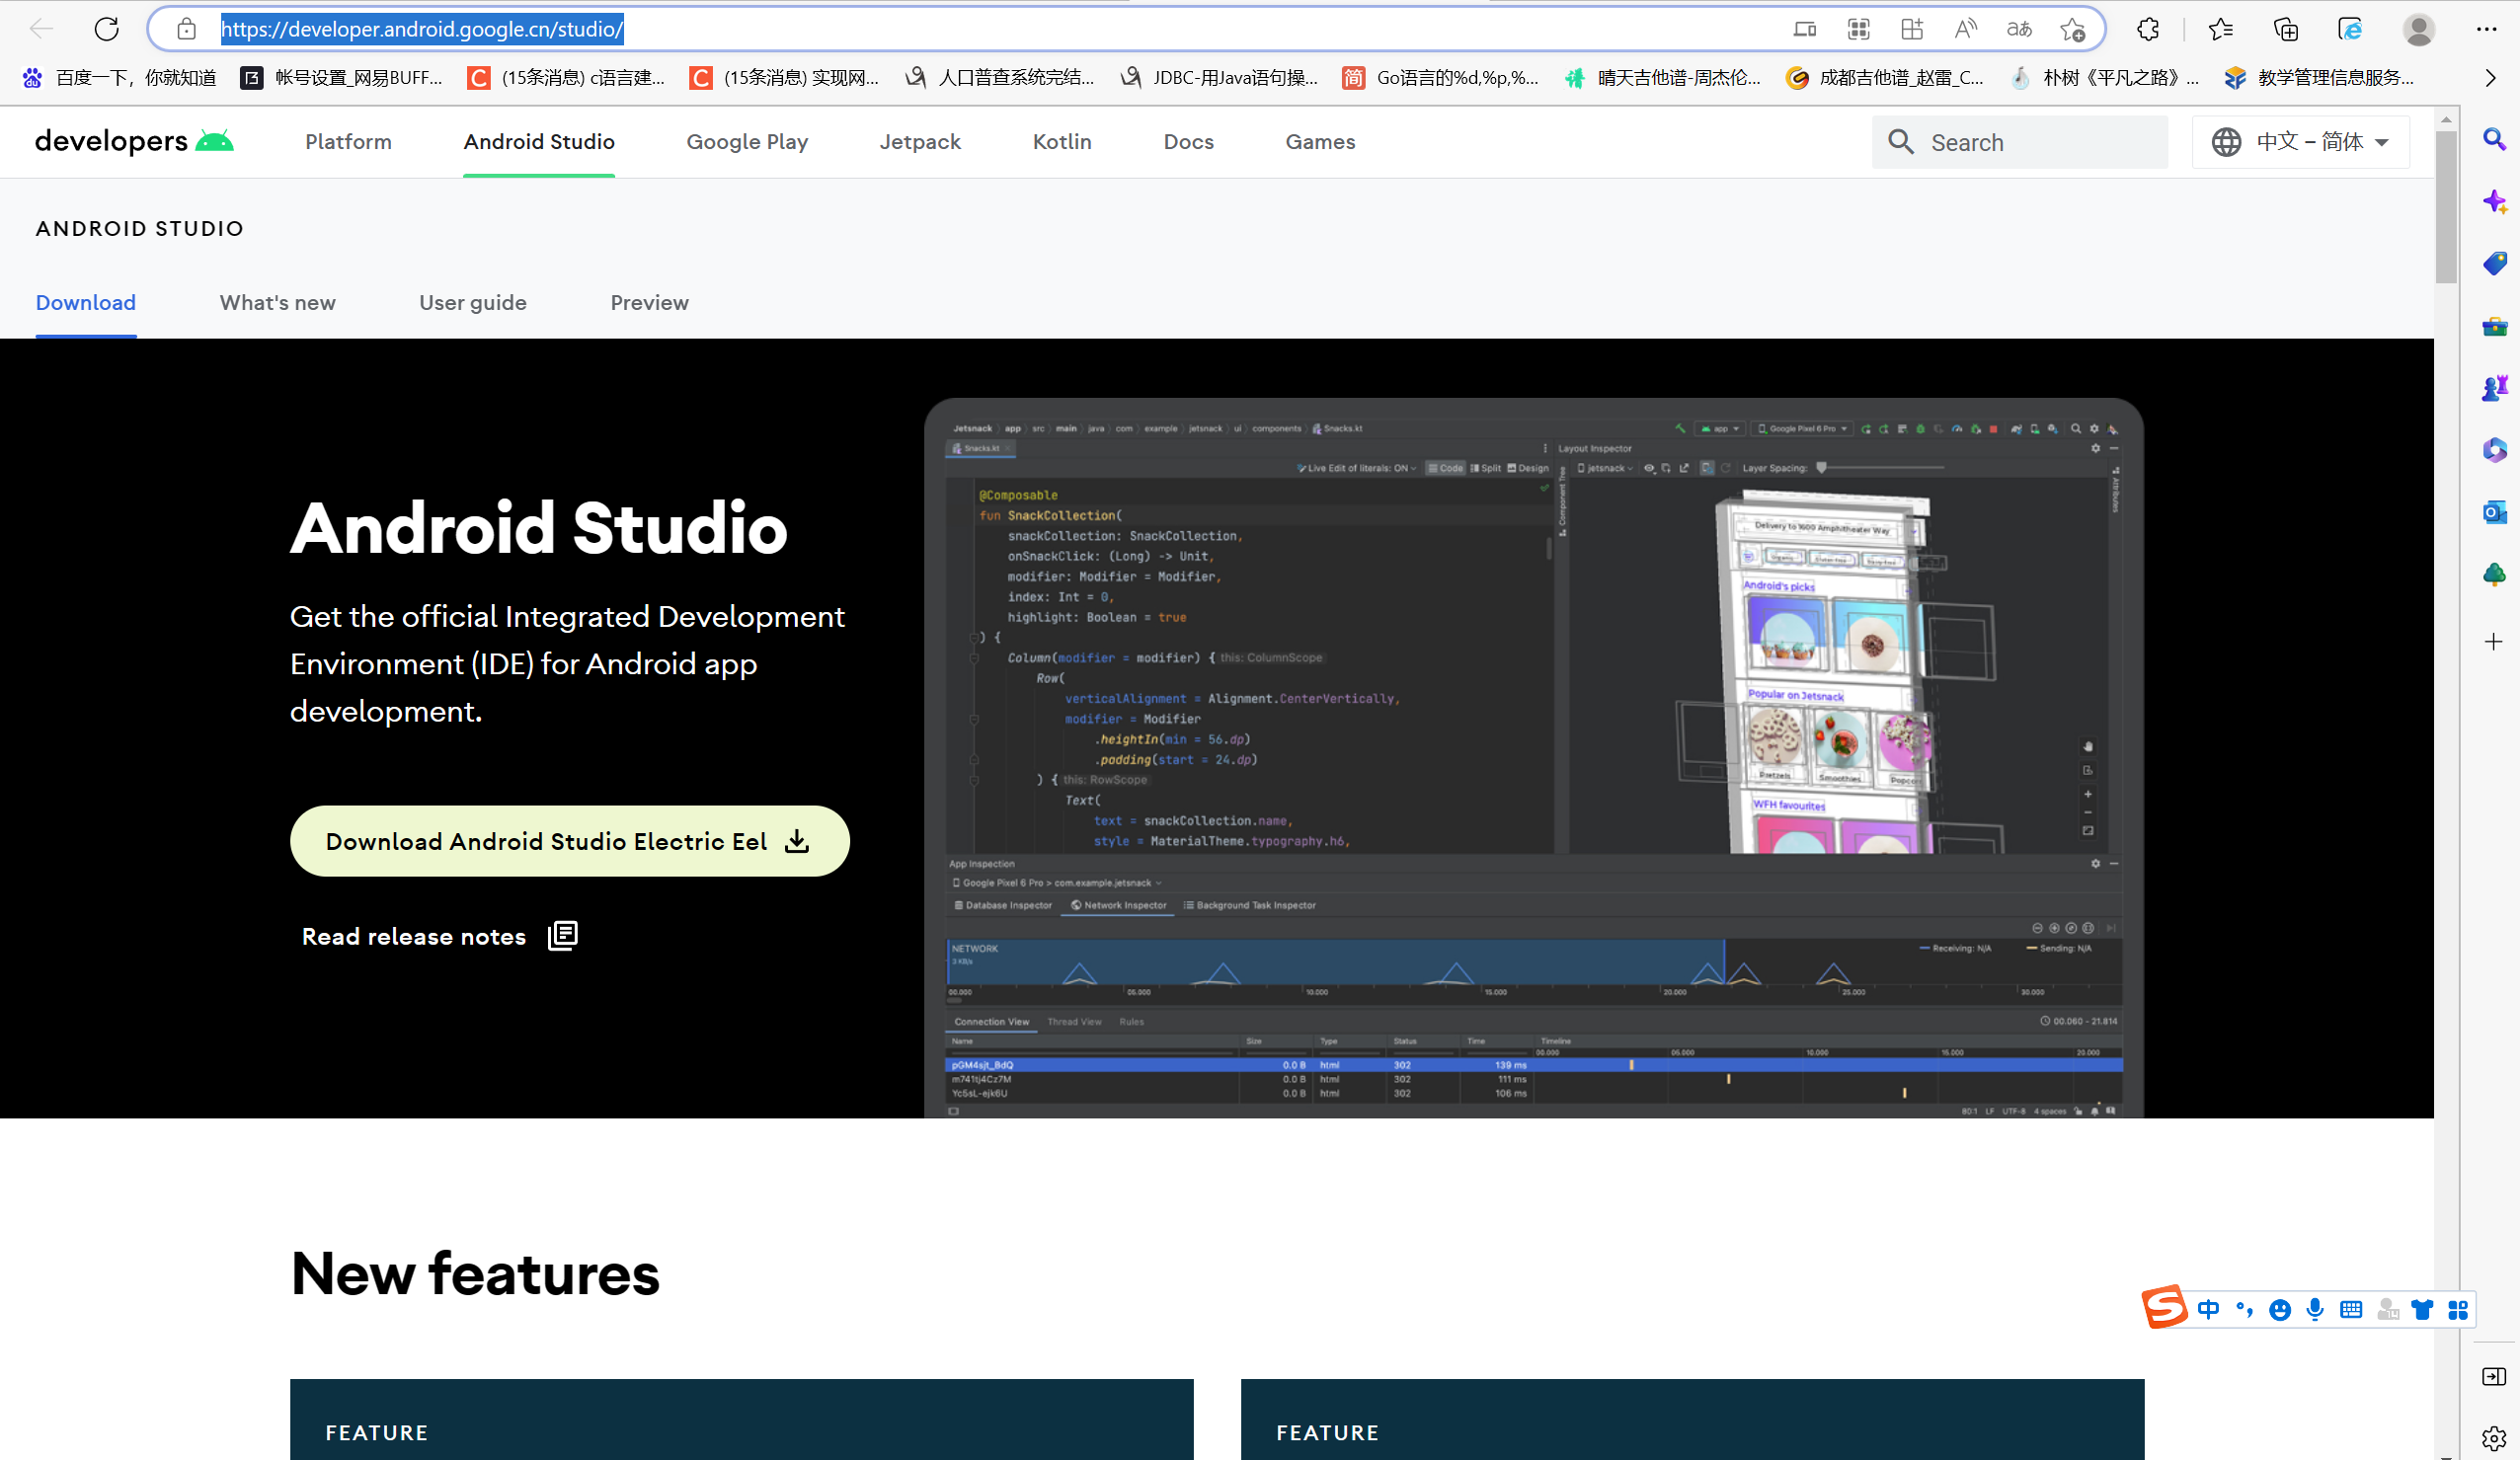The image size is (2520, 1460).
Task: Expand the bookmarks bar overflow chevron
Action: (2490, 78)
